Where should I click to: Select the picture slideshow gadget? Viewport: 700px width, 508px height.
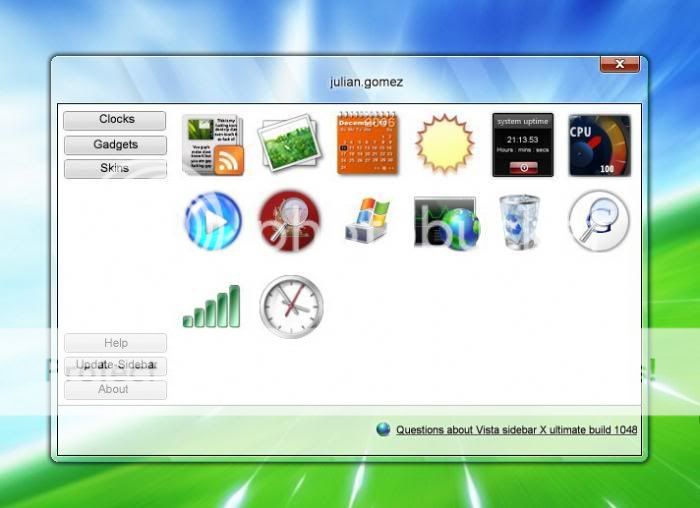pyautogui.click(x=290, y=145)
